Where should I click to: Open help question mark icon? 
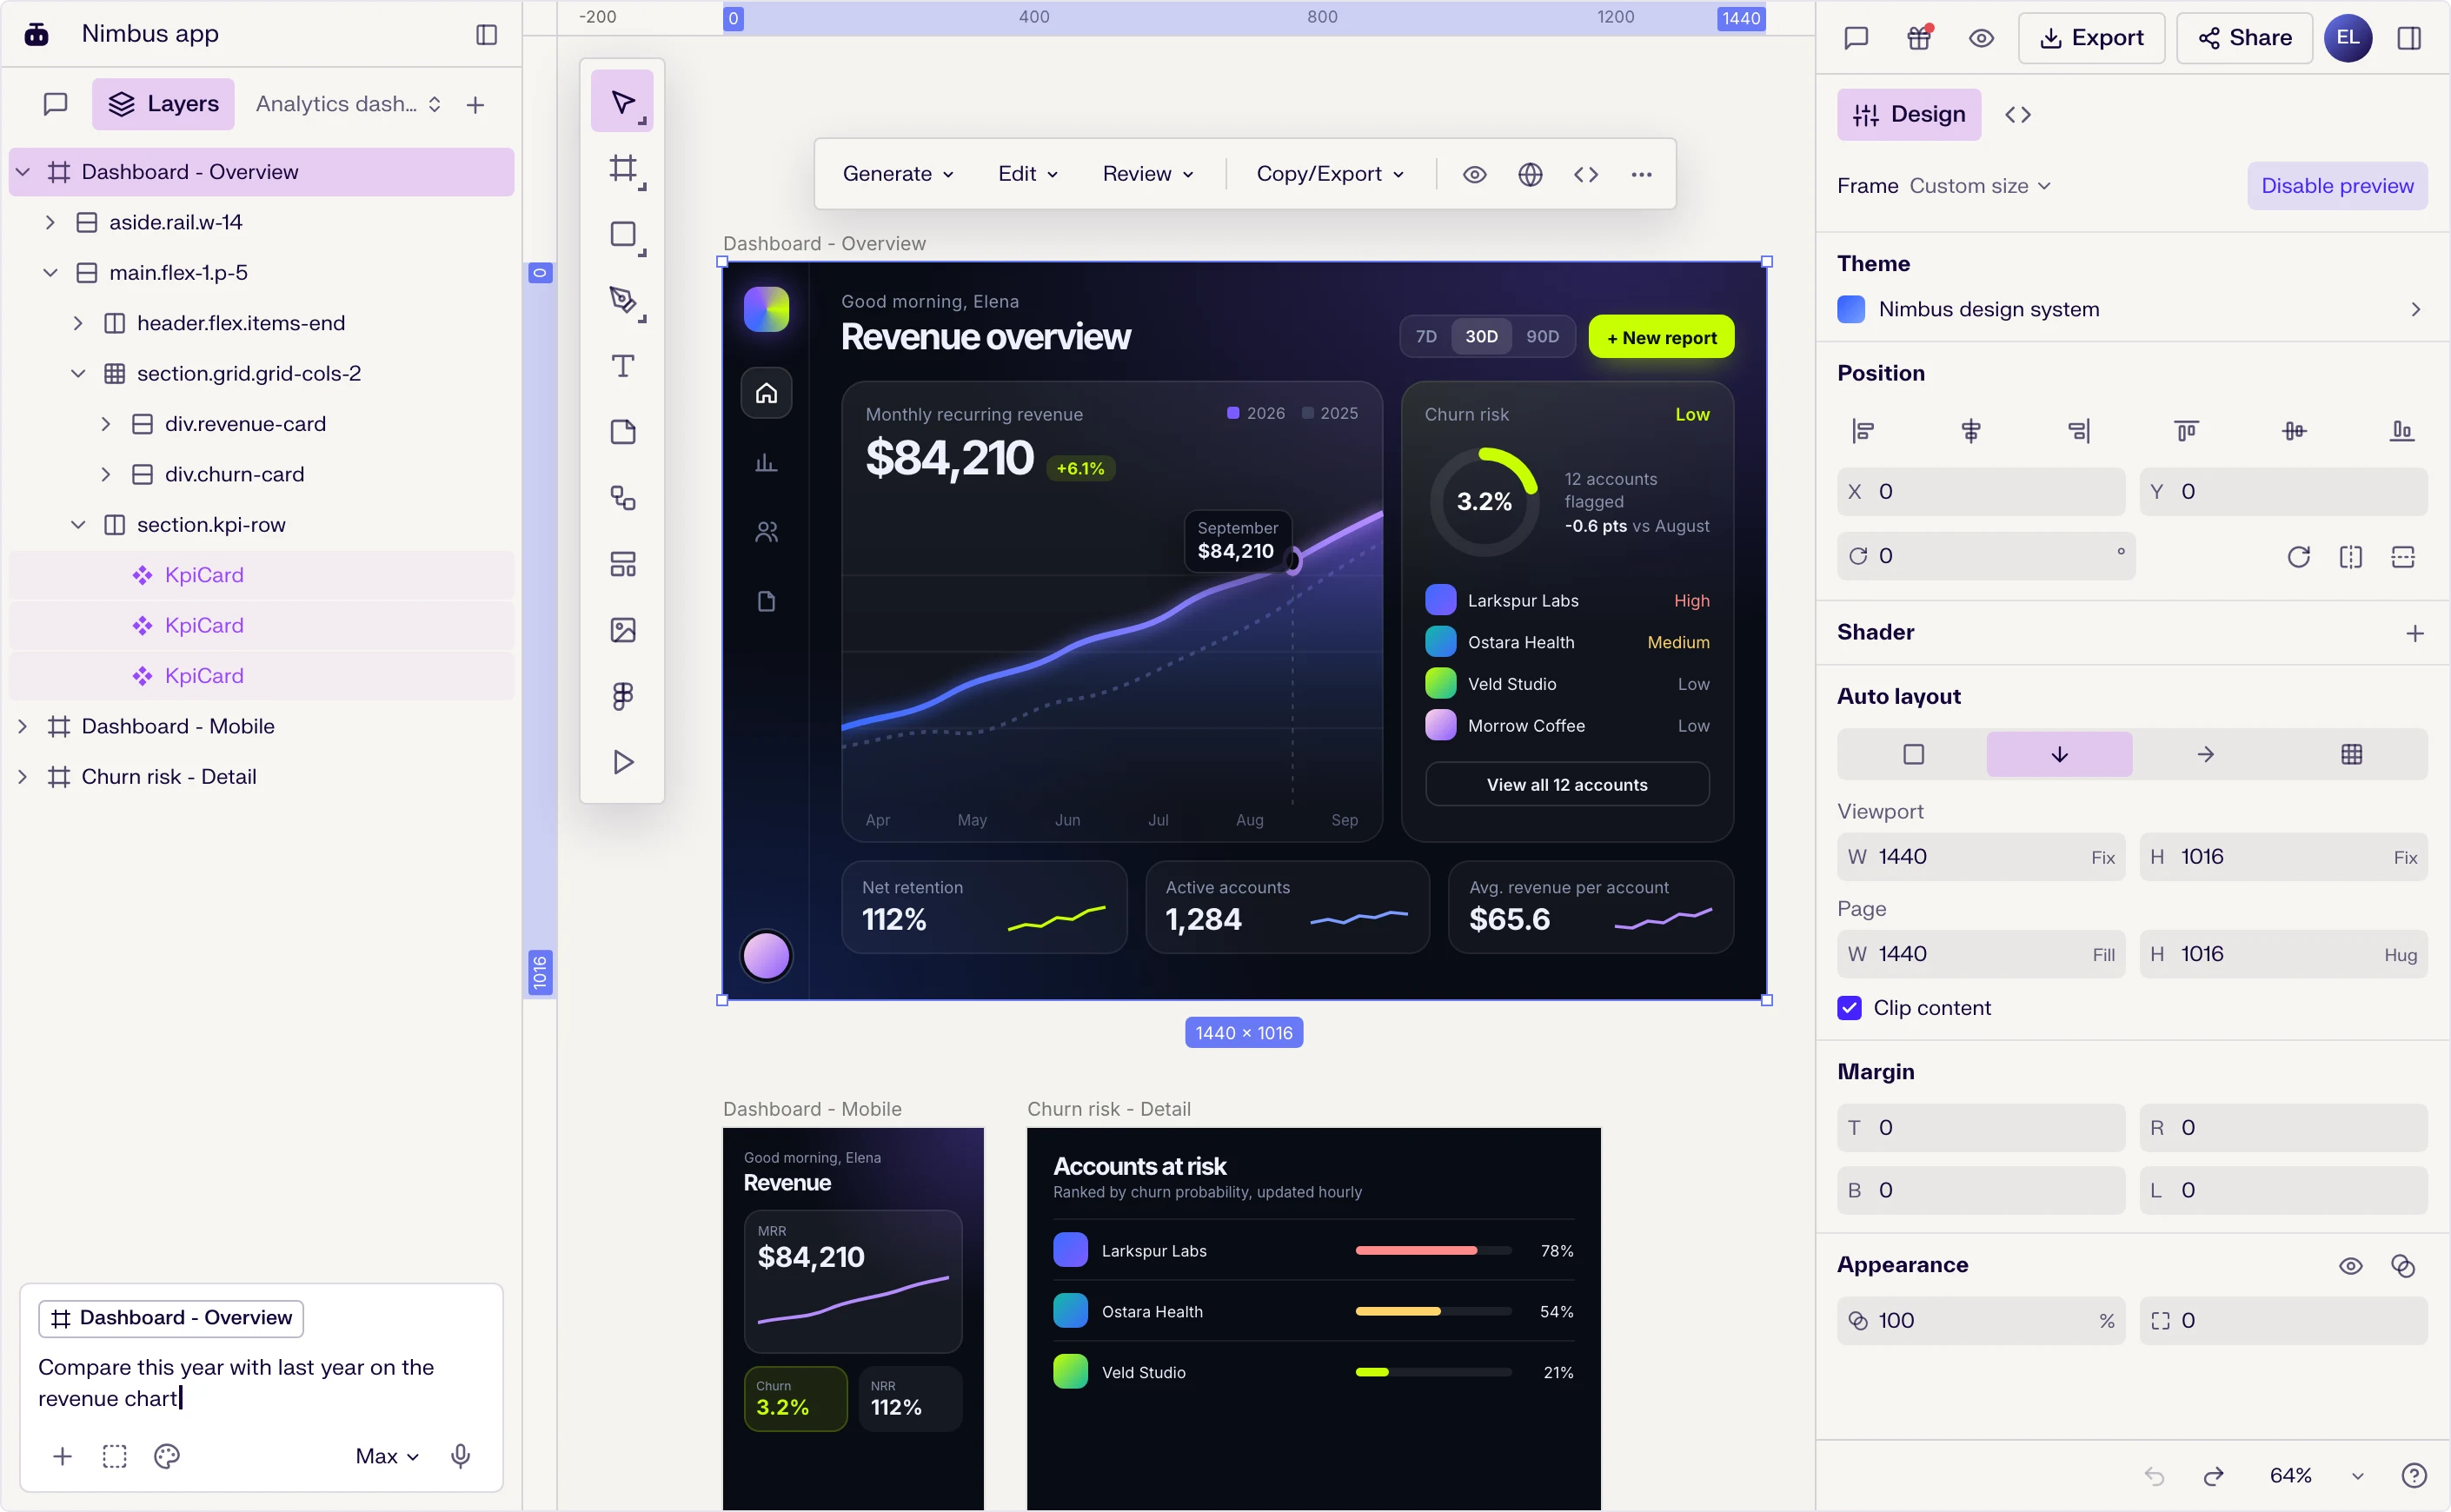tap(2413, 1476)
